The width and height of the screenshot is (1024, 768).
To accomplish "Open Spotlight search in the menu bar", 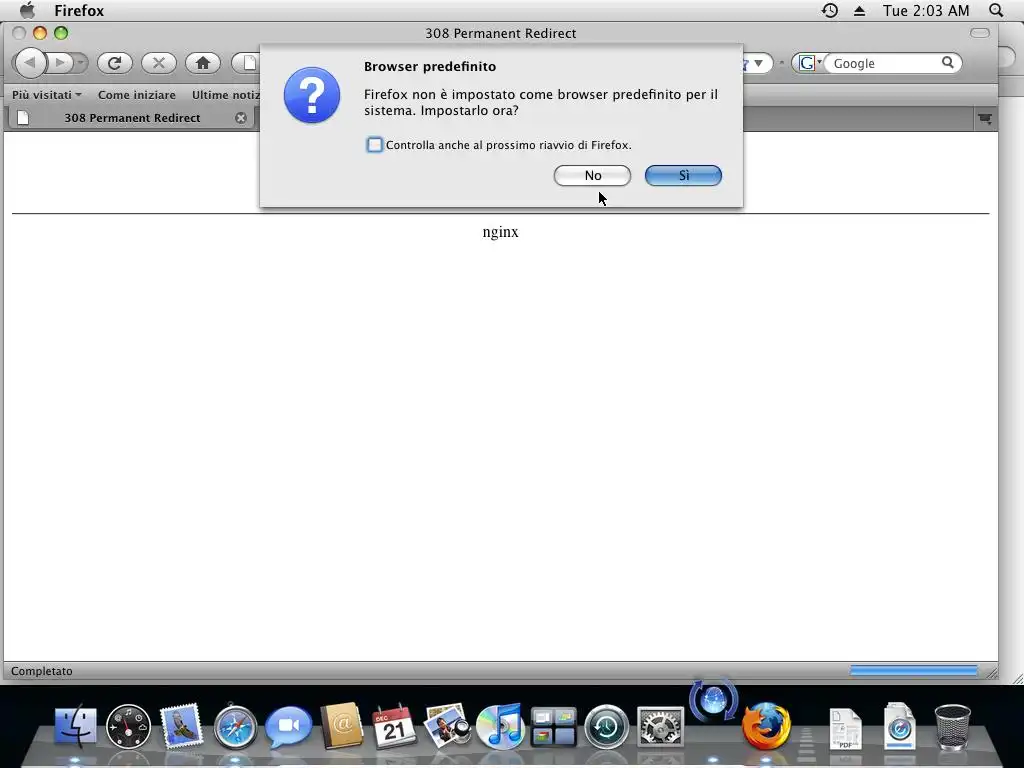I will [x=996, y=10].
